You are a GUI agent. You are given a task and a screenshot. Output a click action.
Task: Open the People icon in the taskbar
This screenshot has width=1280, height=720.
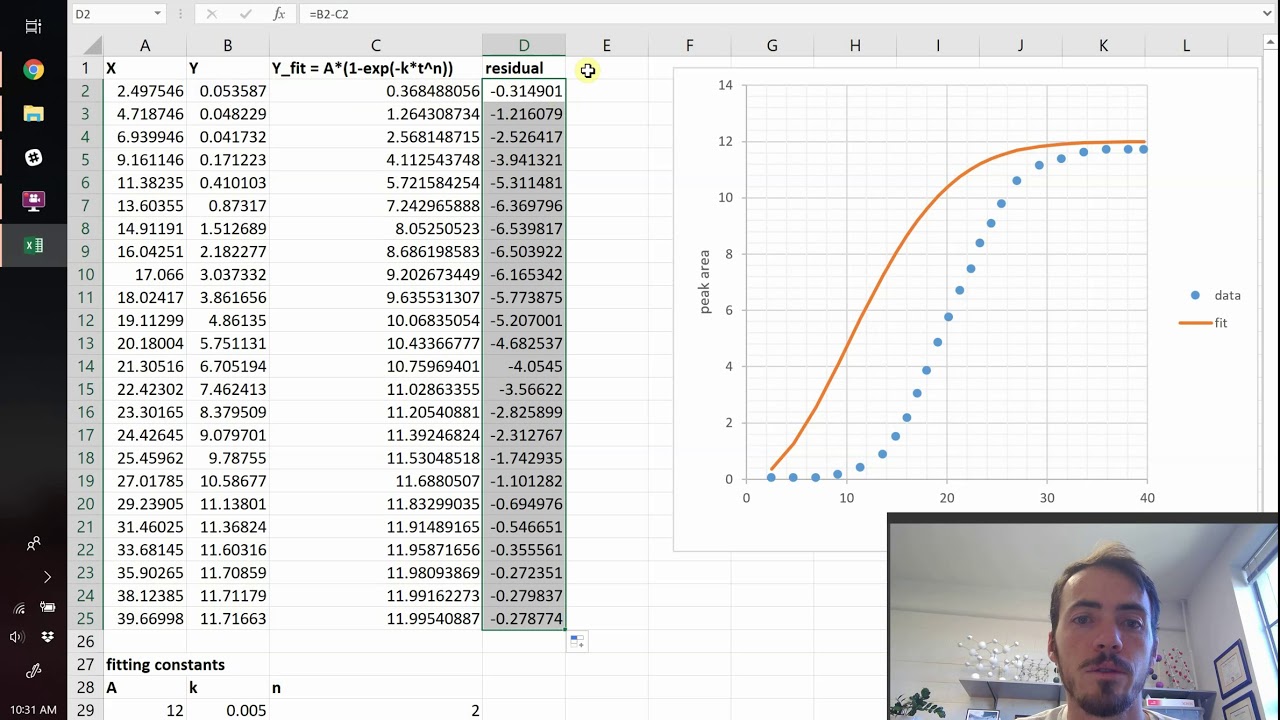tap(33, 544)
